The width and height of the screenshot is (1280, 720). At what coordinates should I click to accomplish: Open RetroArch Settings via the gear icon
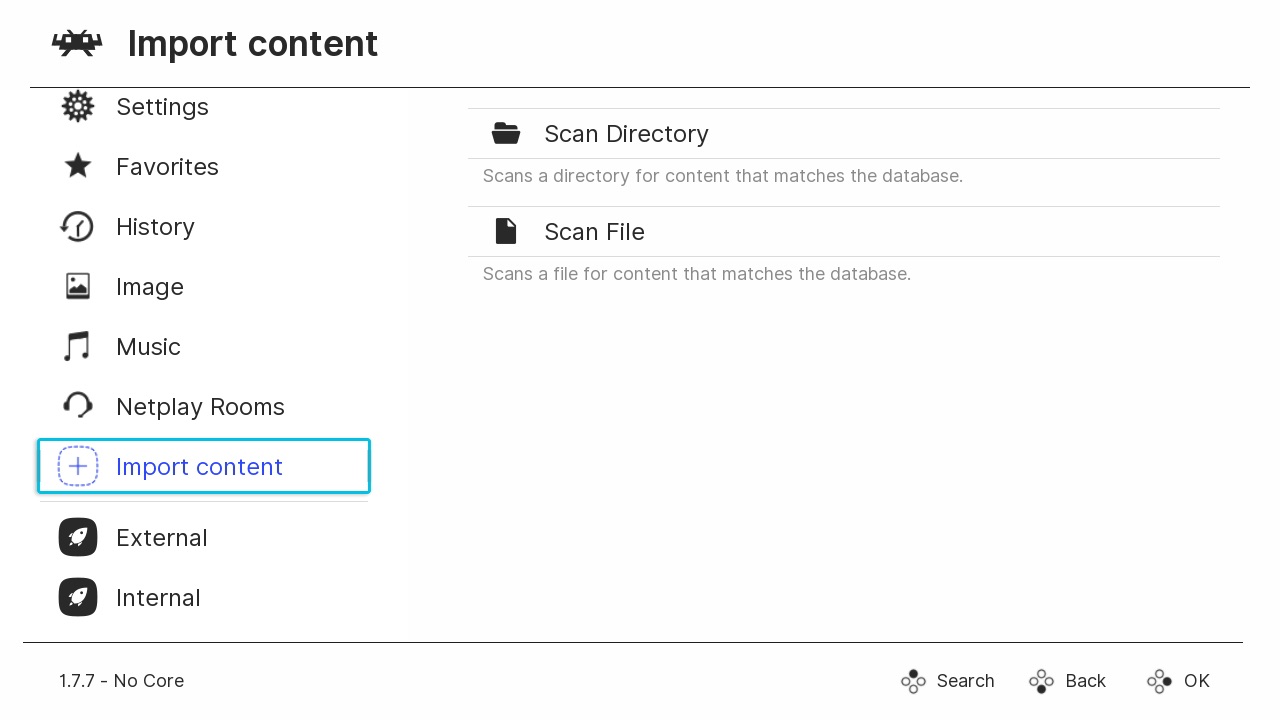pos(78,107)
